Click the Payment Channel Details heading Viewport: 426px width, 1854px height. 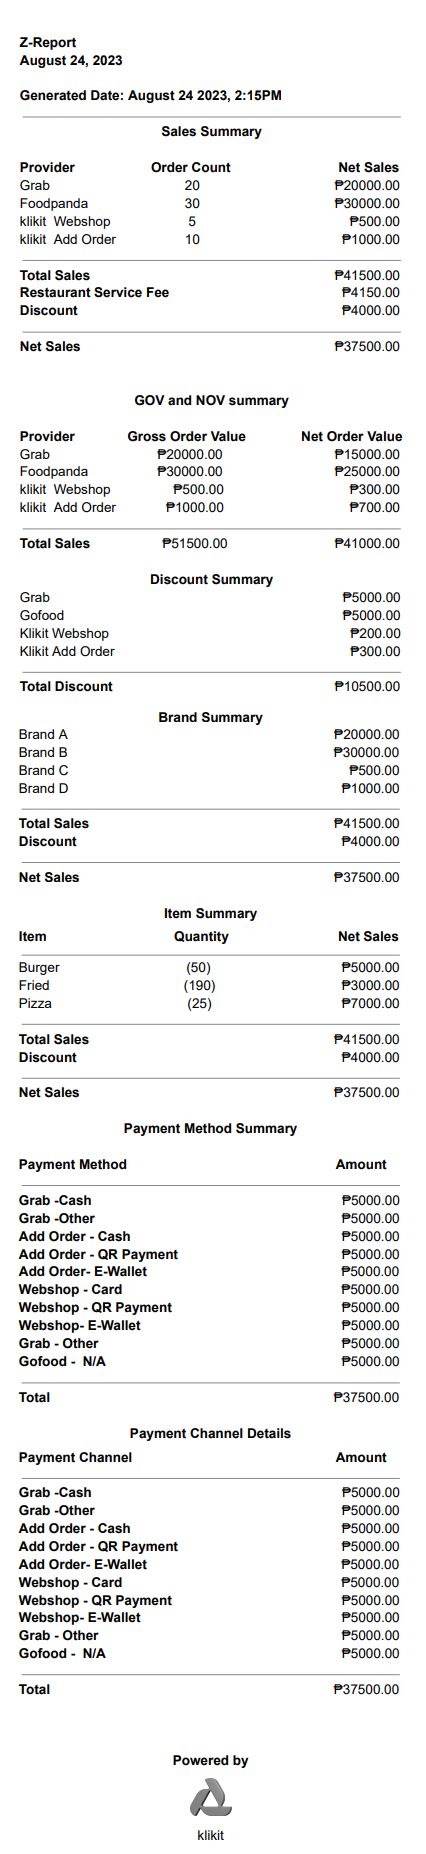point(210,1433)
